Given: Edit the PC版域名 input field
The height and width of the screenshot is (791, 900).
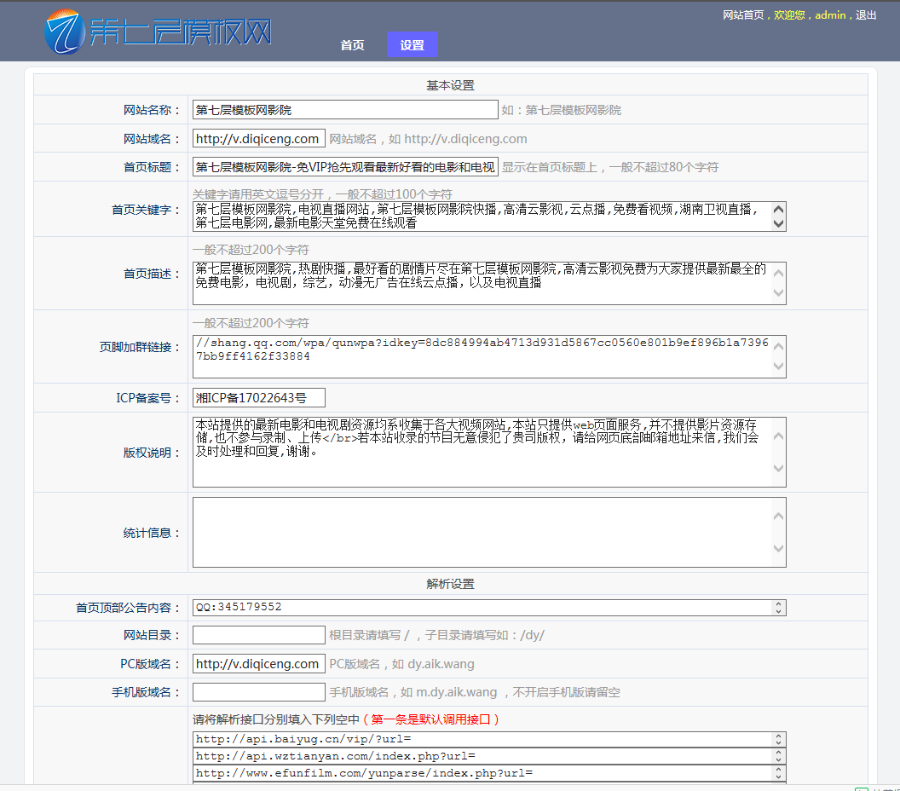Looking at the screenshot, I should coord(259,664).
